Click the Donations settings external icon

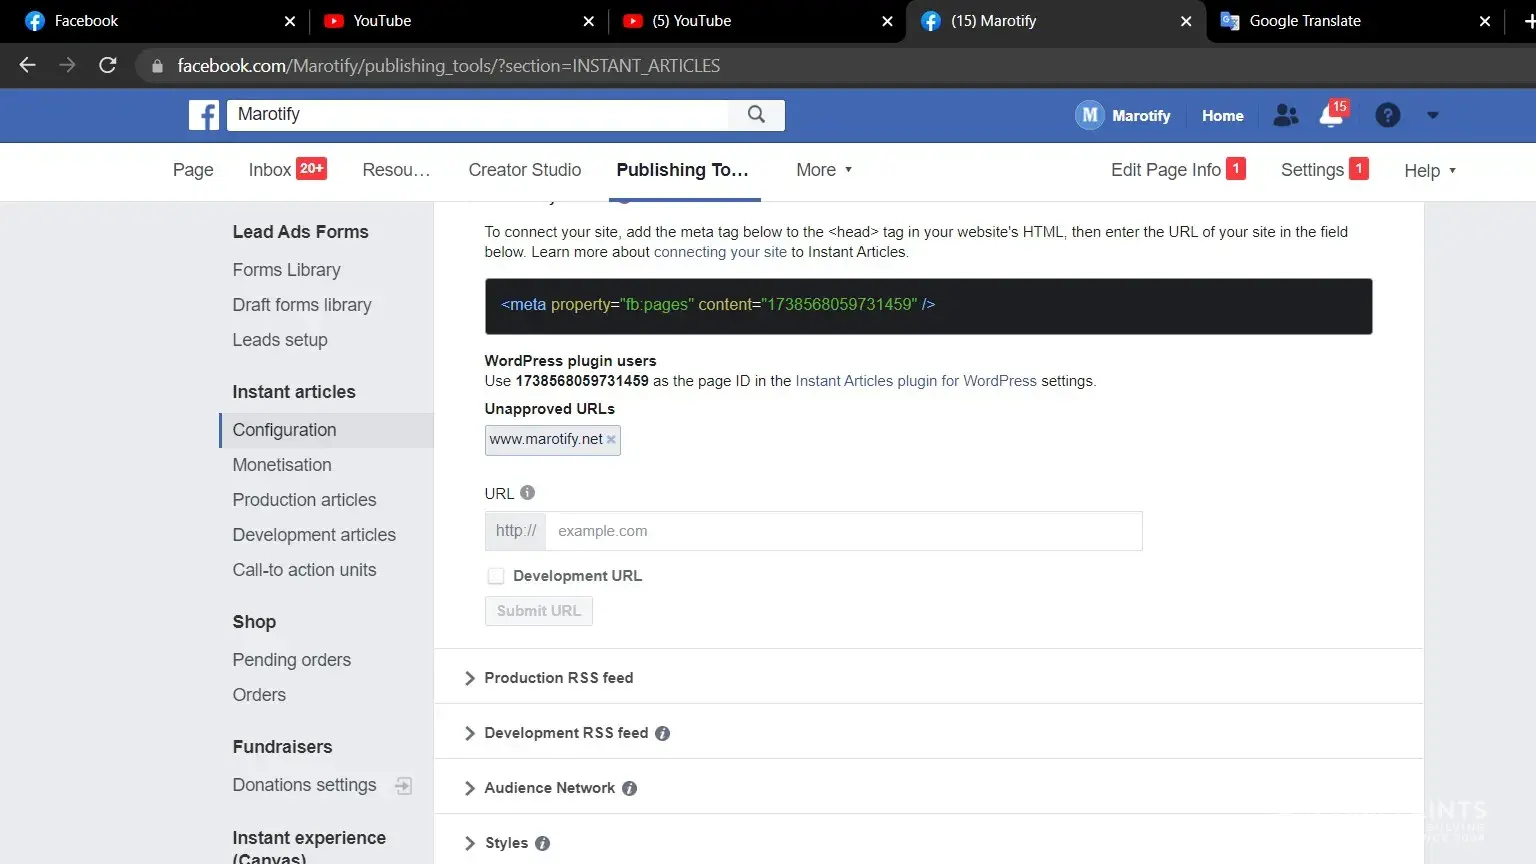tap(403, 786)
